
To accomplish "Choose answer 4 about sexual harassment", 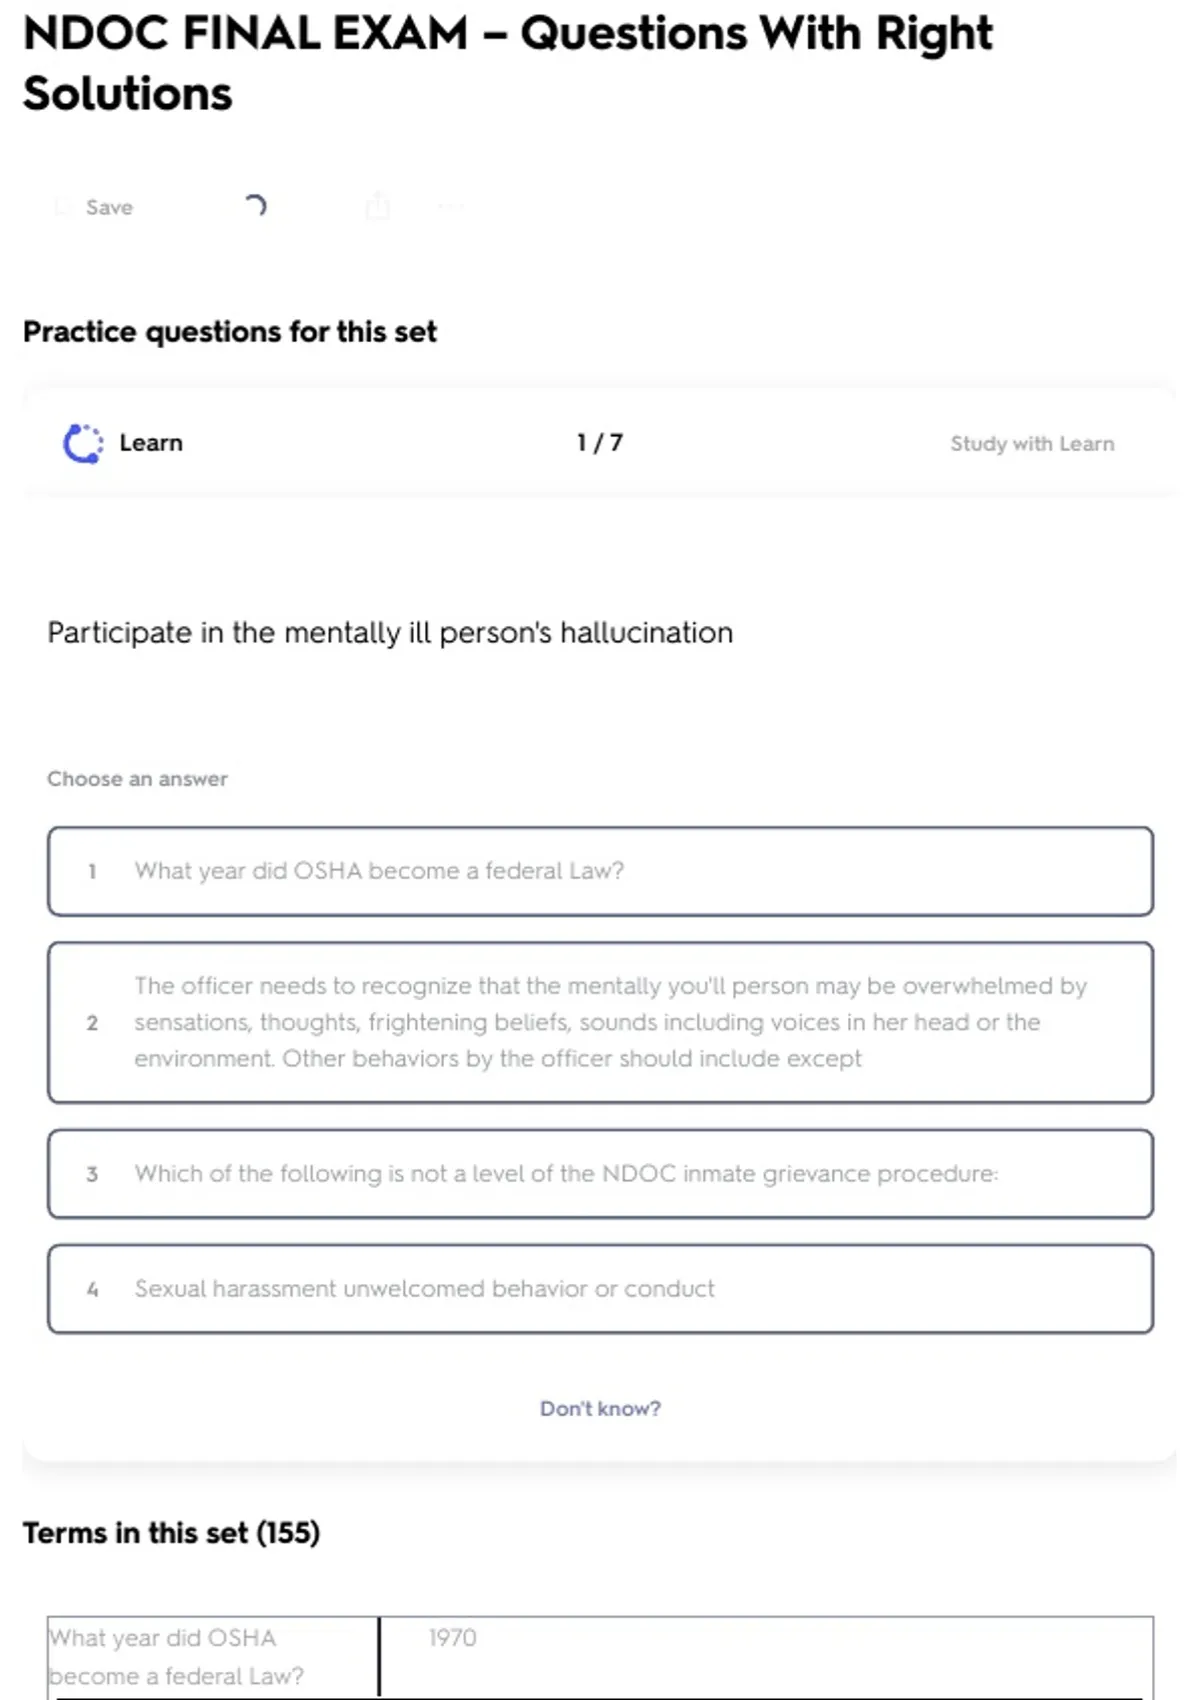I will click(x=600, y=1289).
